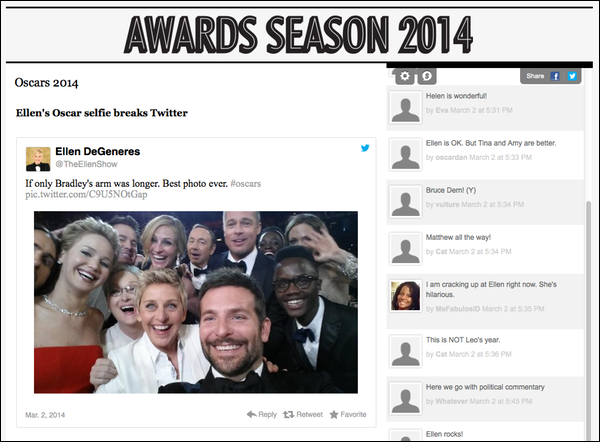Click avatar beside 'political commentary' comment
Viewport: 600px width, 442px height.
[x=406, y=398]
